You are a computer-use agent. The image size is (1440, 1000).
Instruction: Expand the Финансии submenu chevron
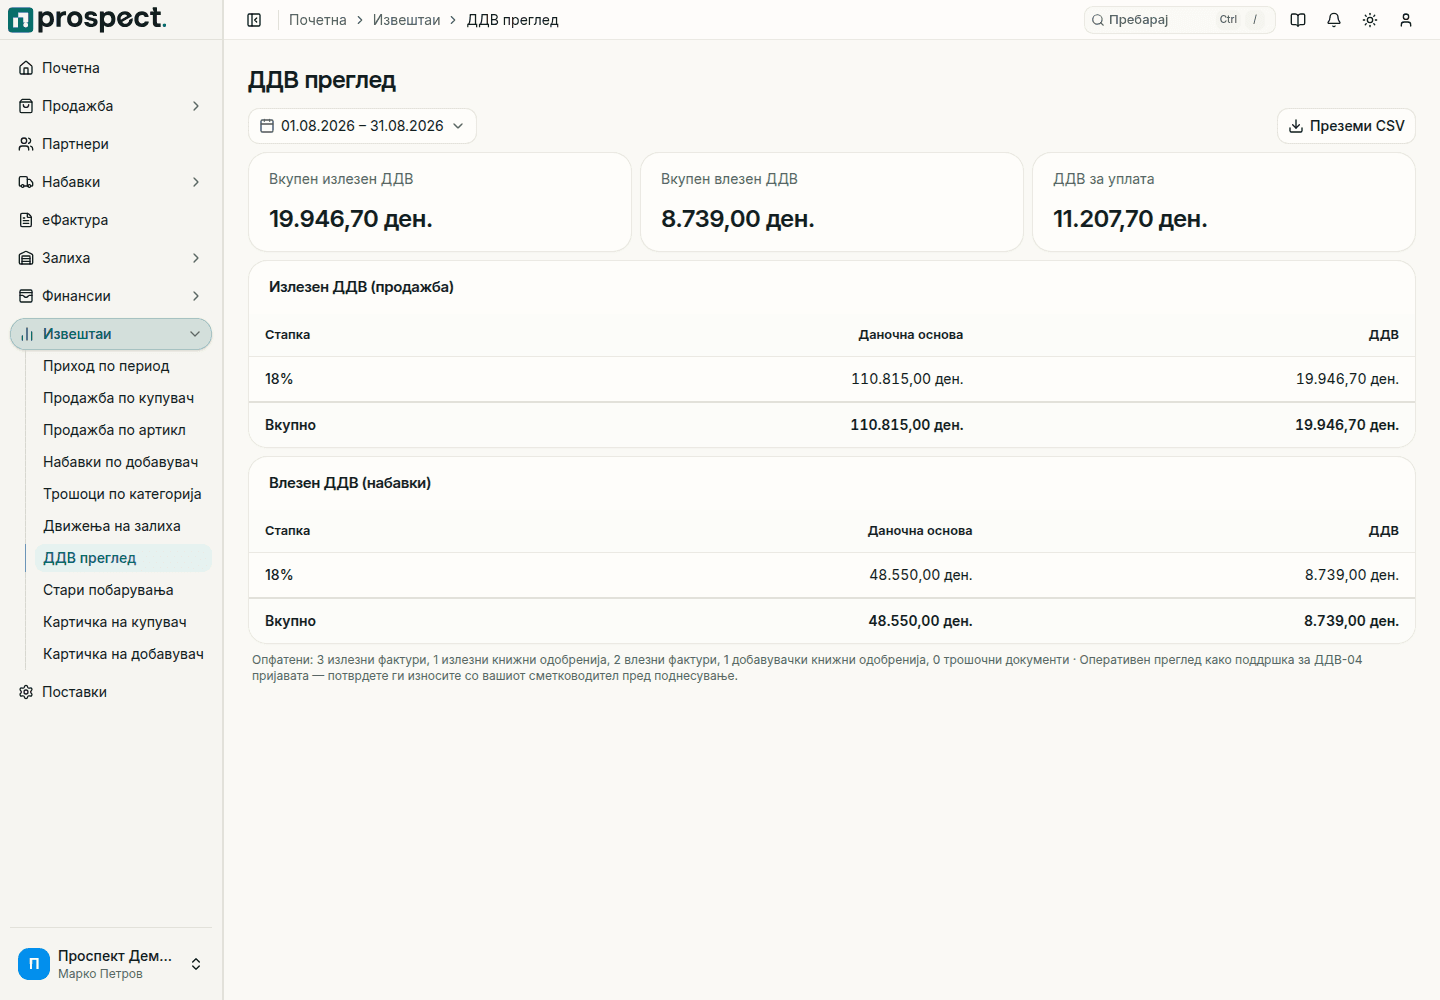click(x=196, y=296)
